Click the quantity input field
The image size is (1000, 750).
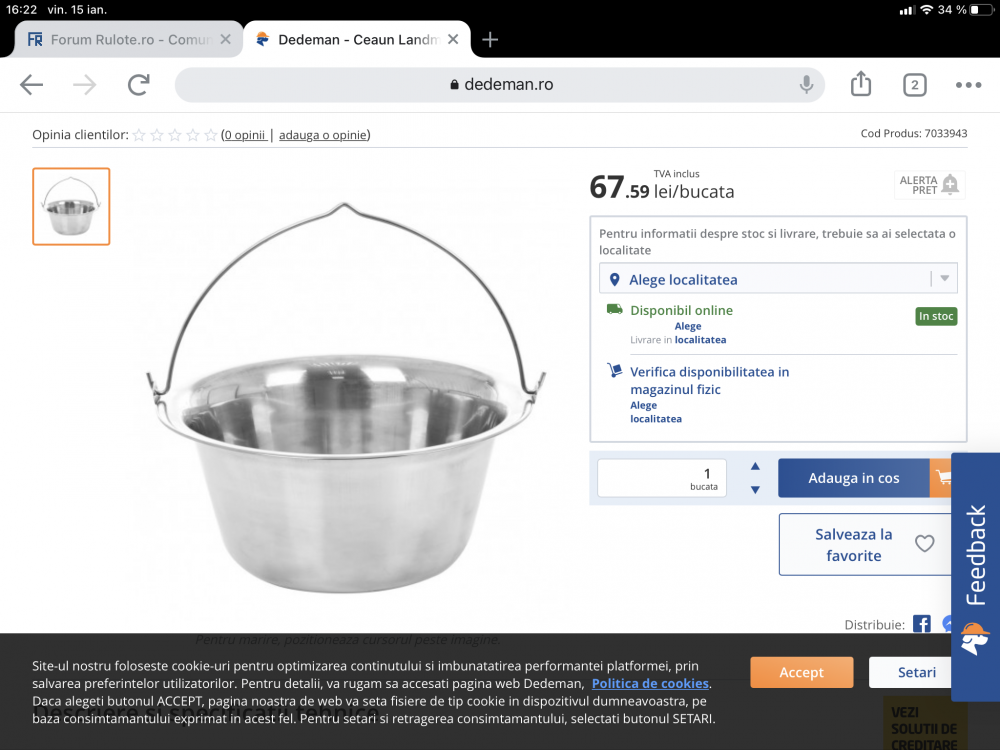click(662, 477)
